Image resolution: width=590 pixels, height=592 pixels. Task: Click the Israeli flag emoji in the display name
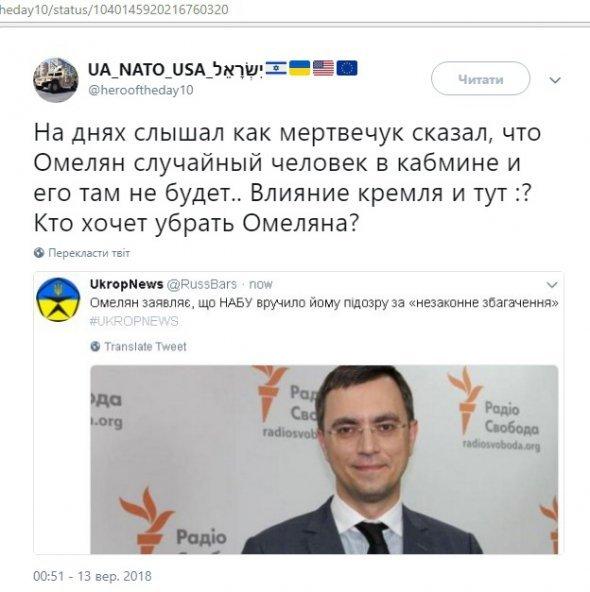click(x=276, y=68)
